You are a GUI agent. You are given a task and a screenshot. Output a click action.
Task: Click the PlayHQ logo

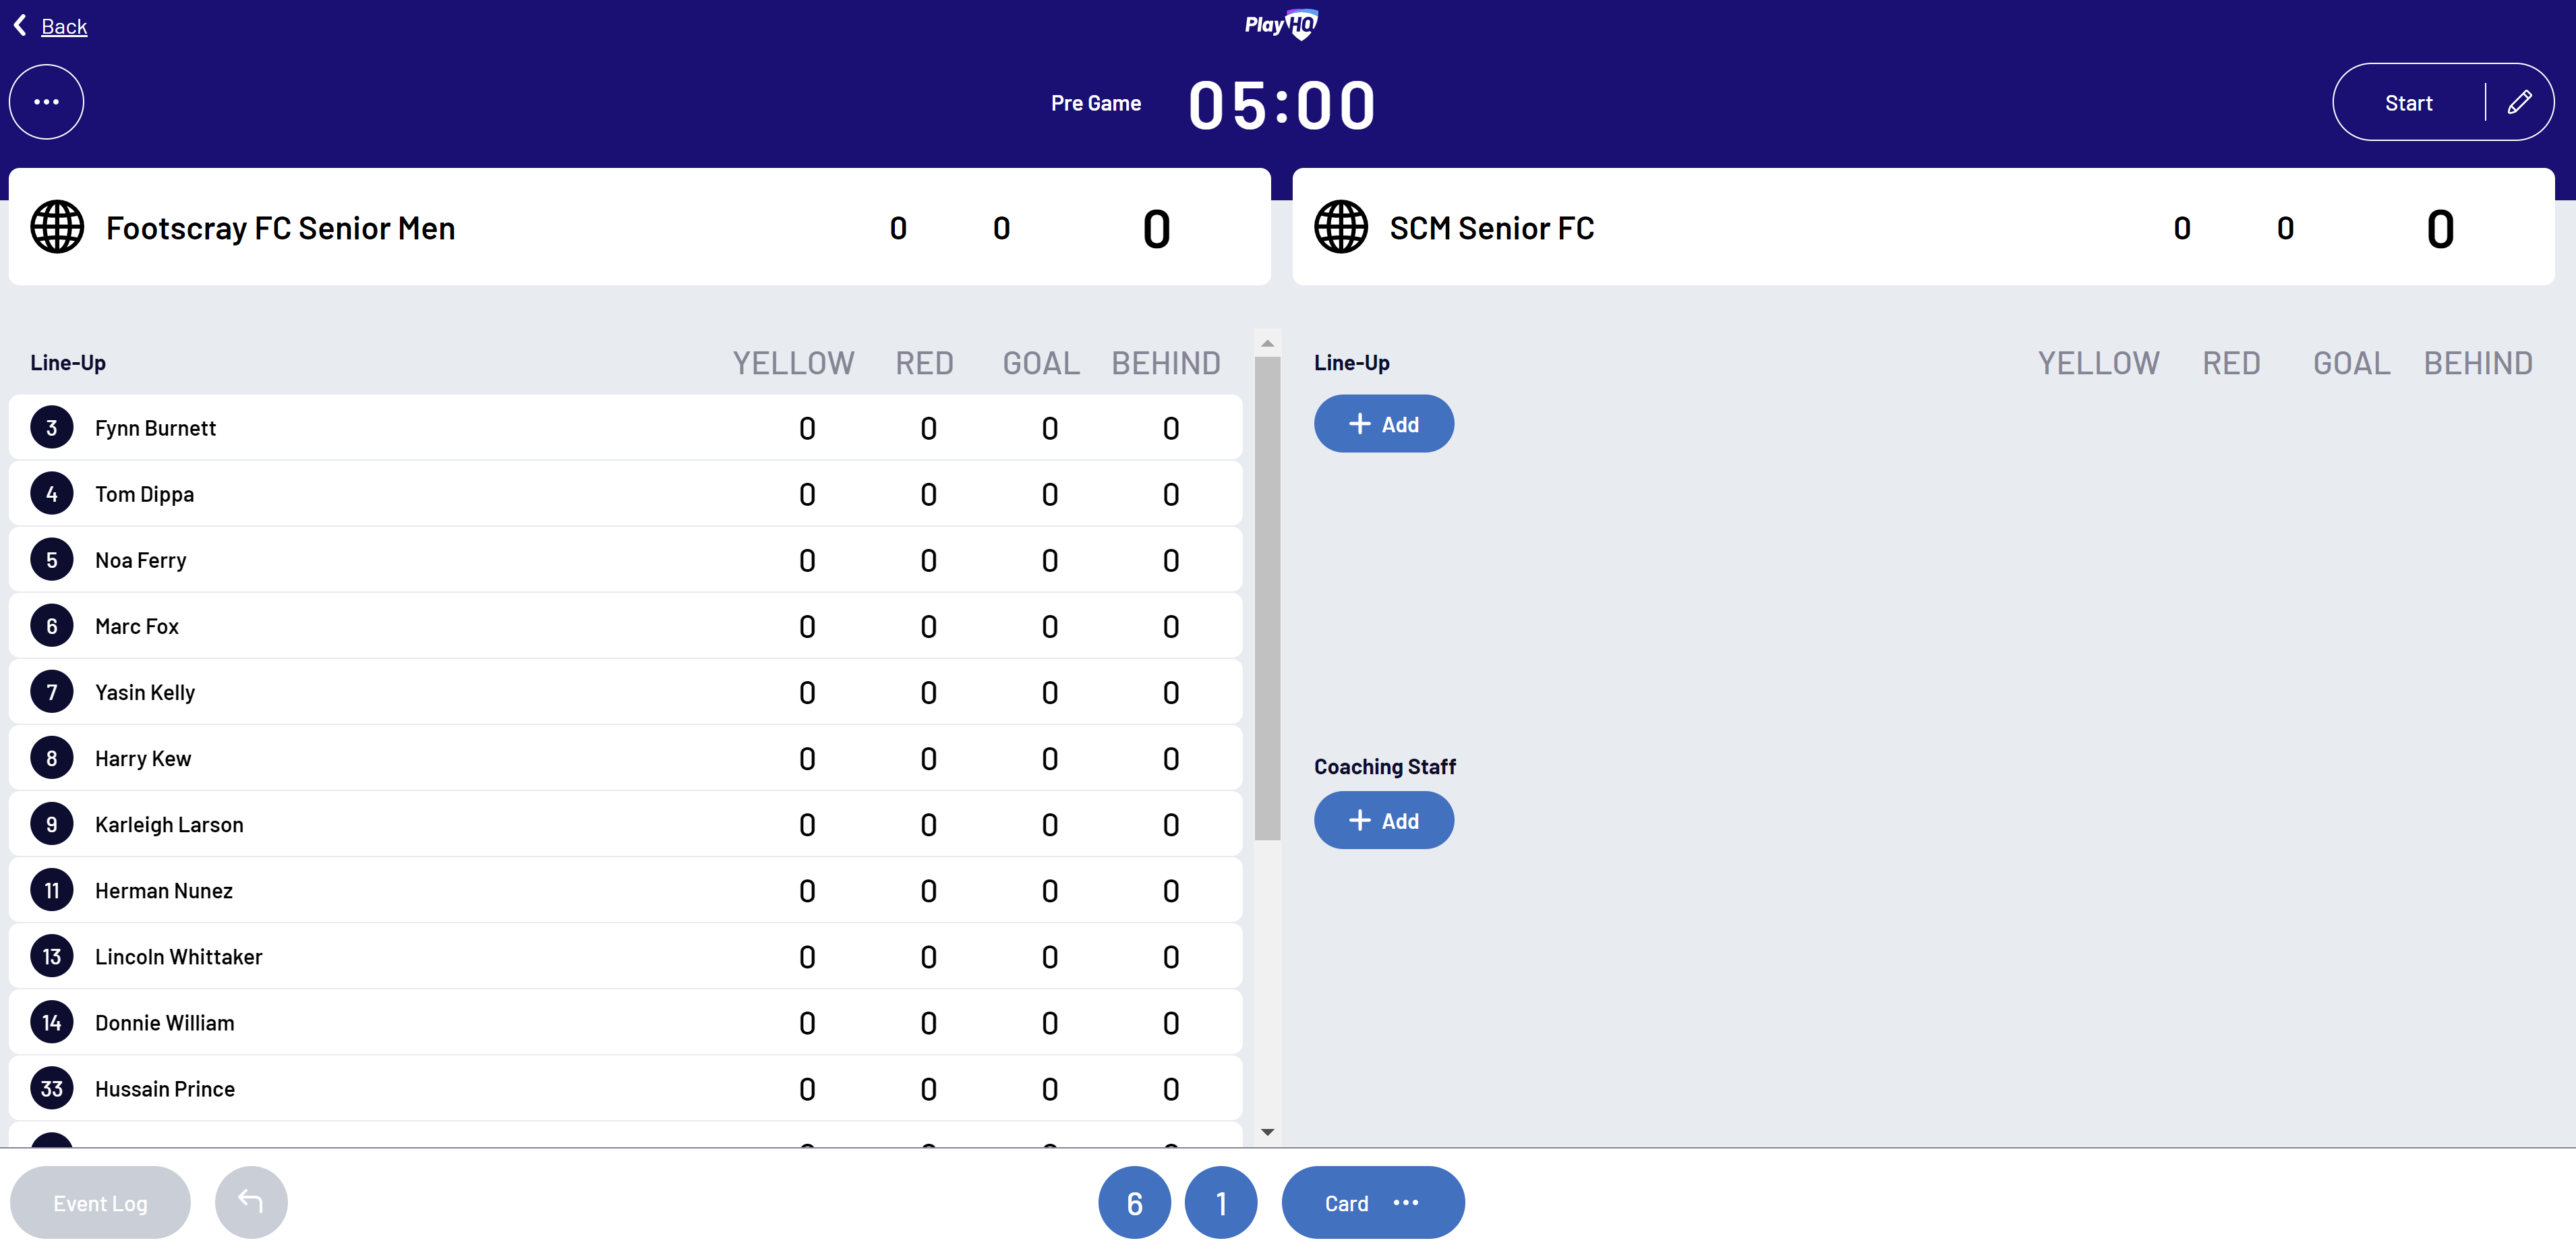(1281, 24)
